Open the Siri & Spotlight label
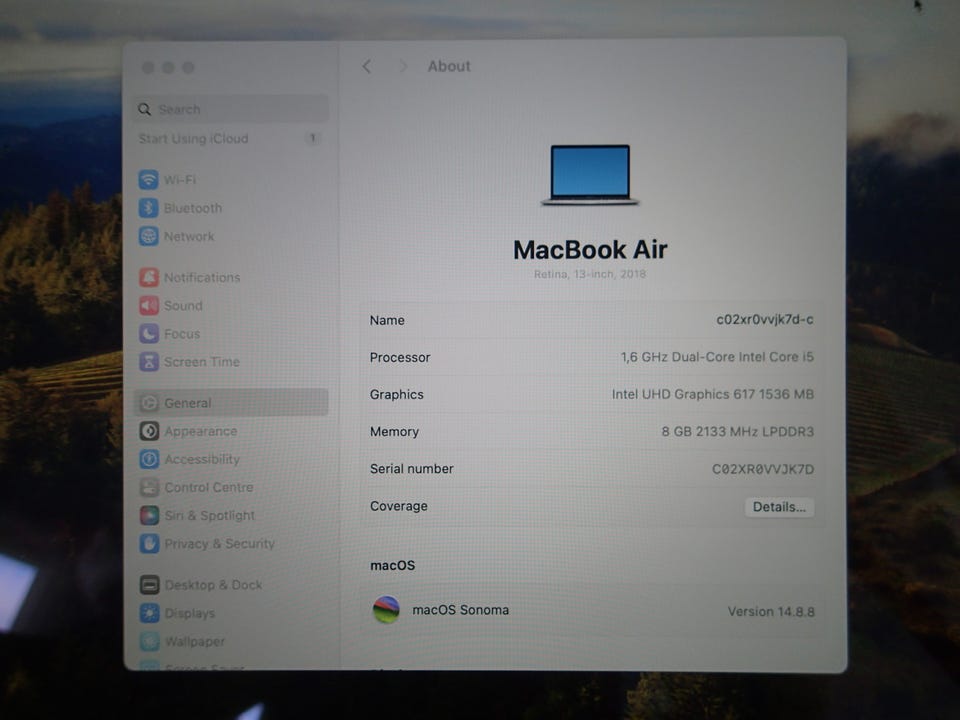Screen dimensions: 960x720 (209, 516)
